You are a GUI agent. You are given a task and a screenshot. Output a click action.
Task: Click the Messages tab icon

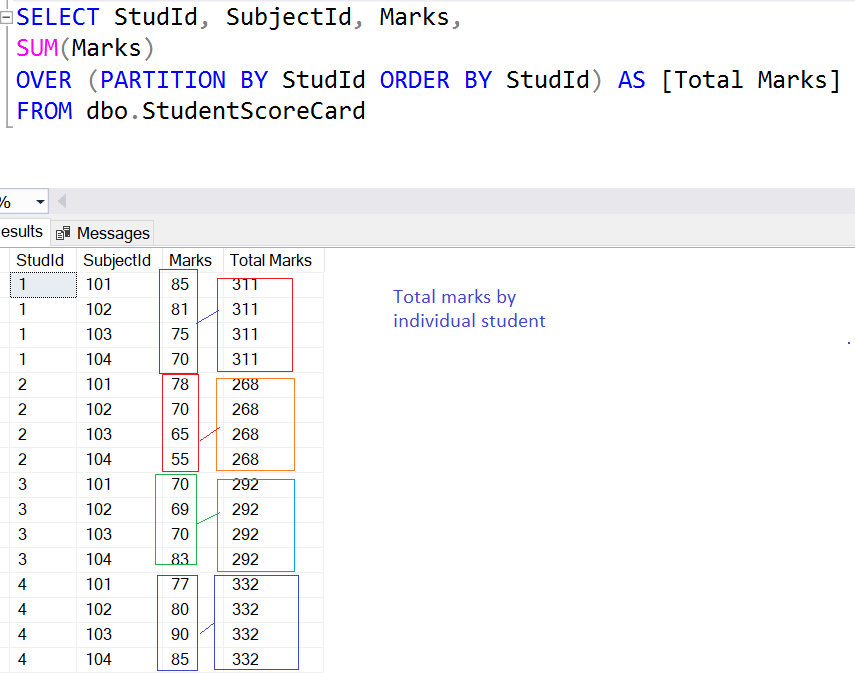tap(66, 233)
